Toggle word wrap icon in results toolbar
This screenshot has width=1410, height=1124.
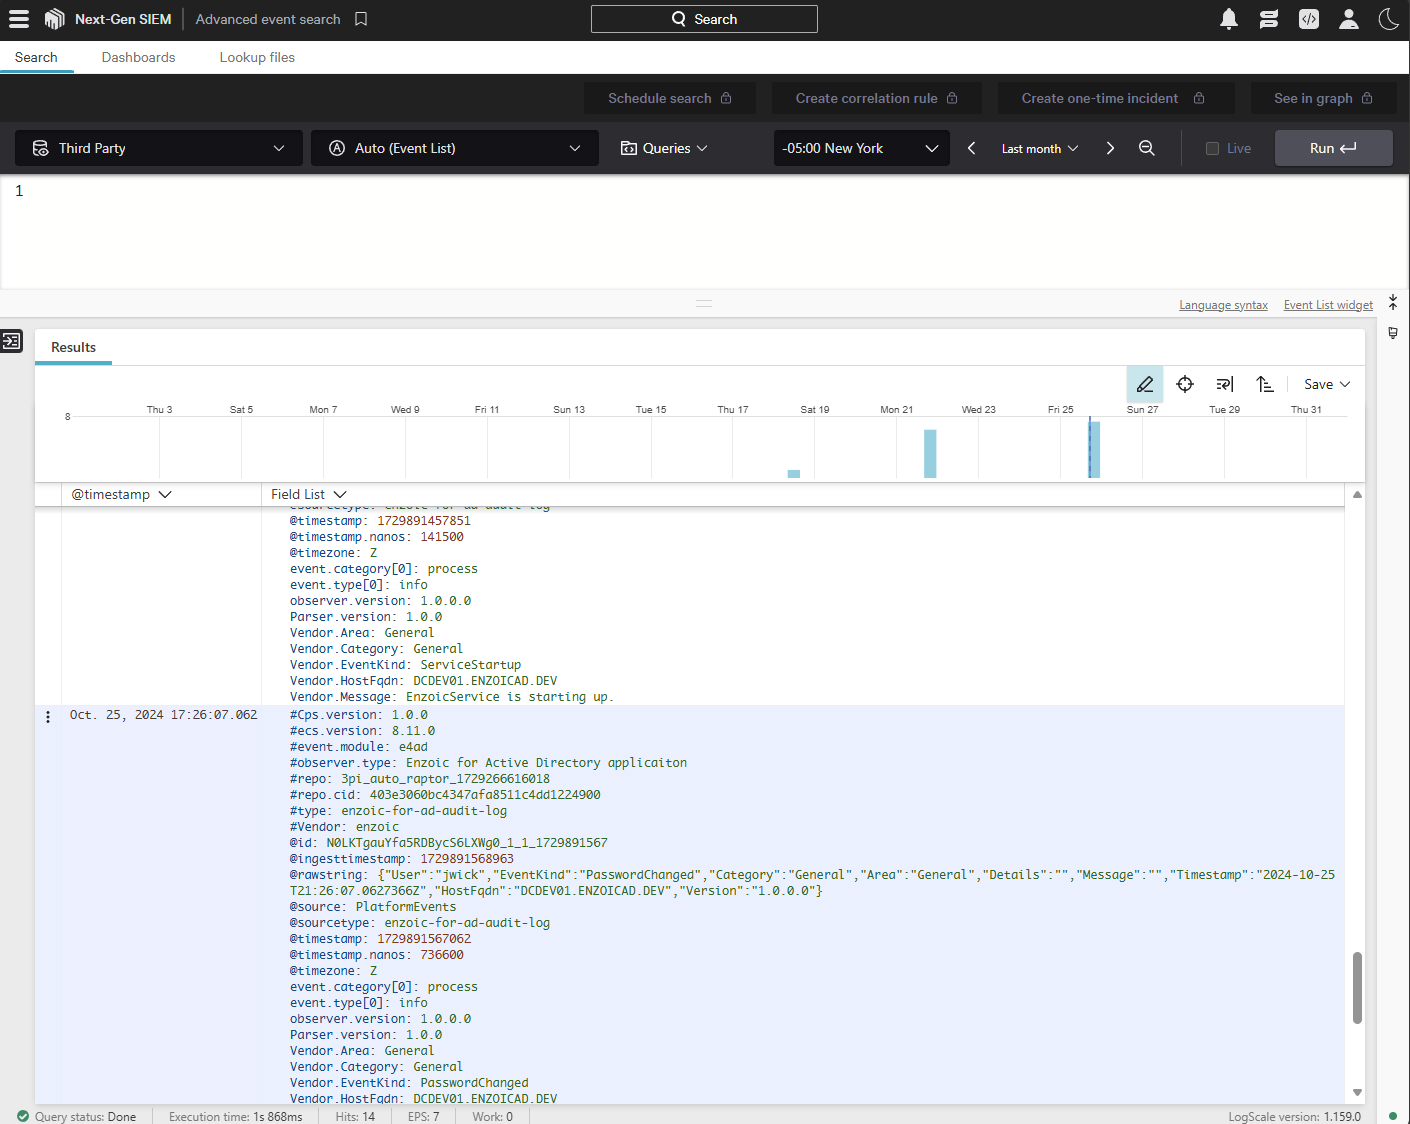pyautogui.click(x=1225, y=384)
